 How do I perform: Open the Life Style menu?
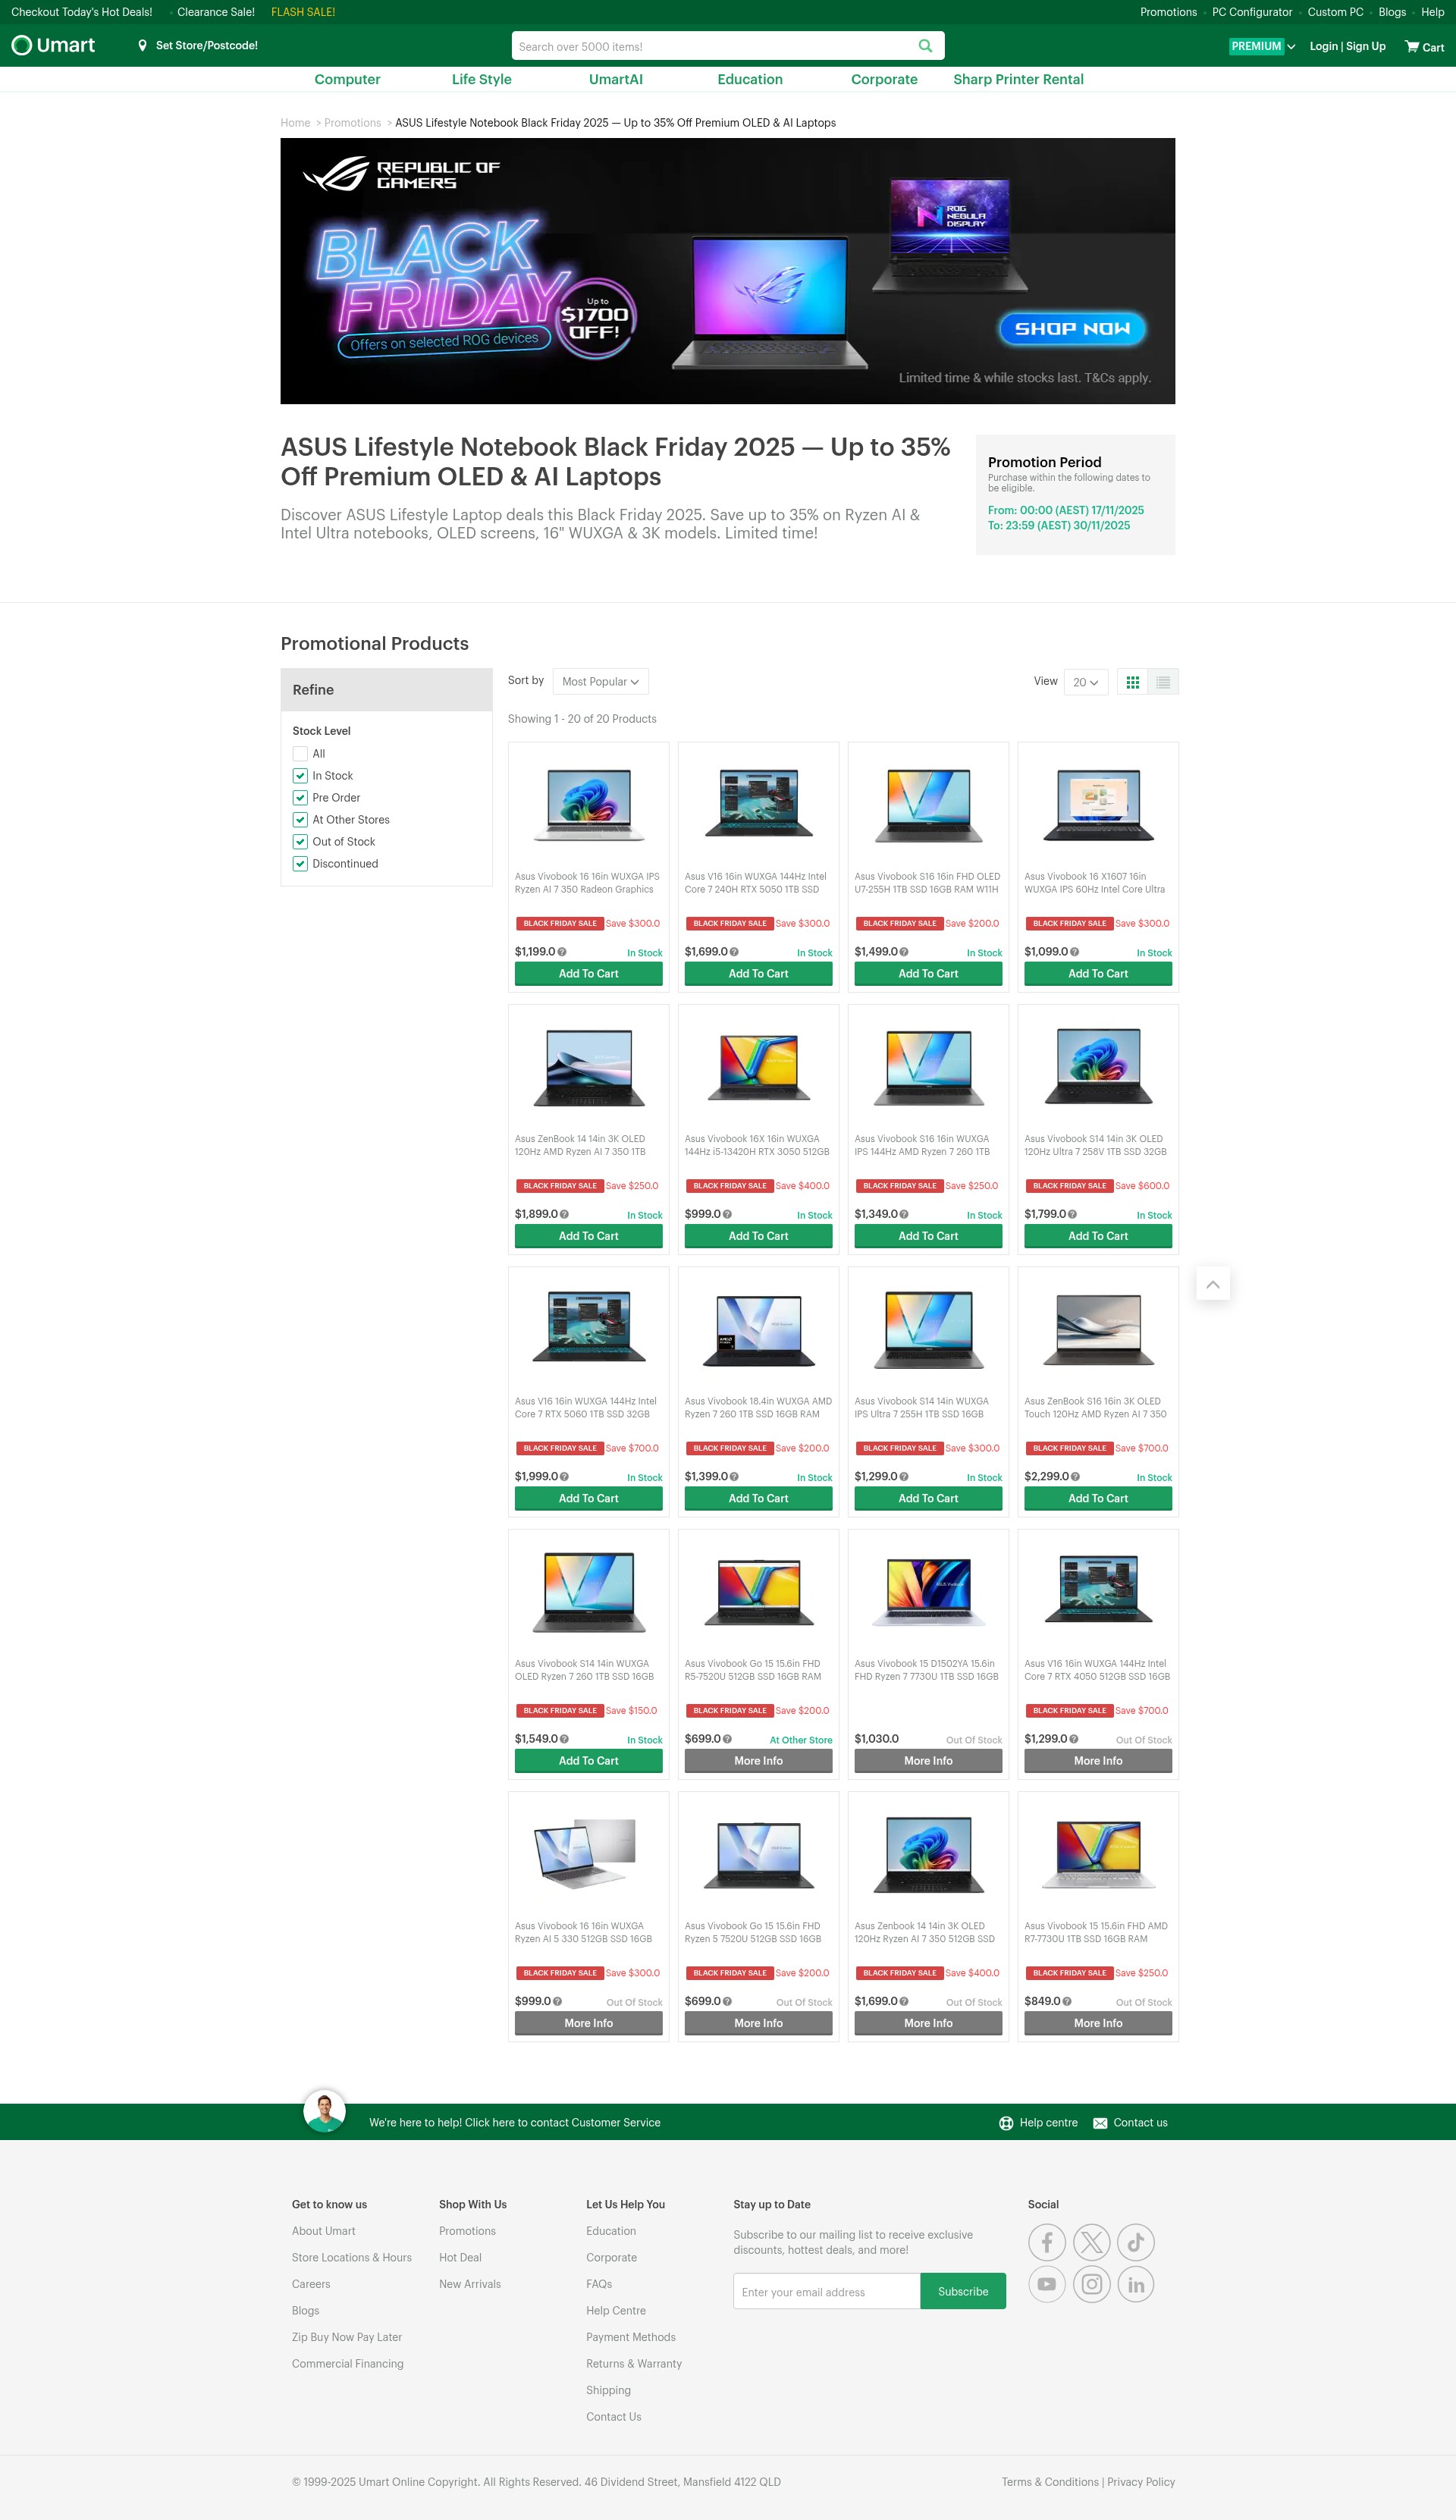coord(481,79)
